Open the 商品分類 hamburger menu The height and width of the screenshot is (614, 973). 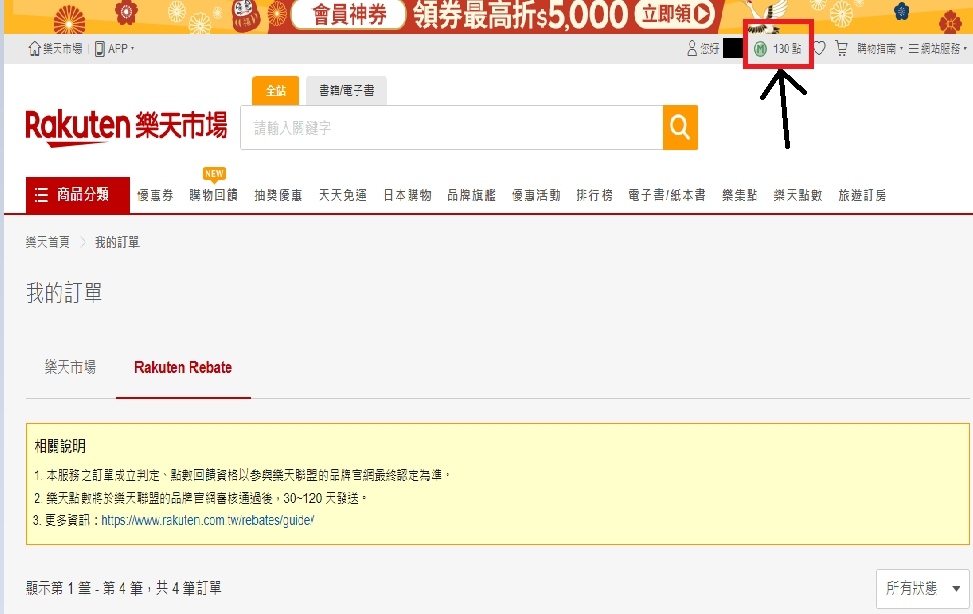78,195
